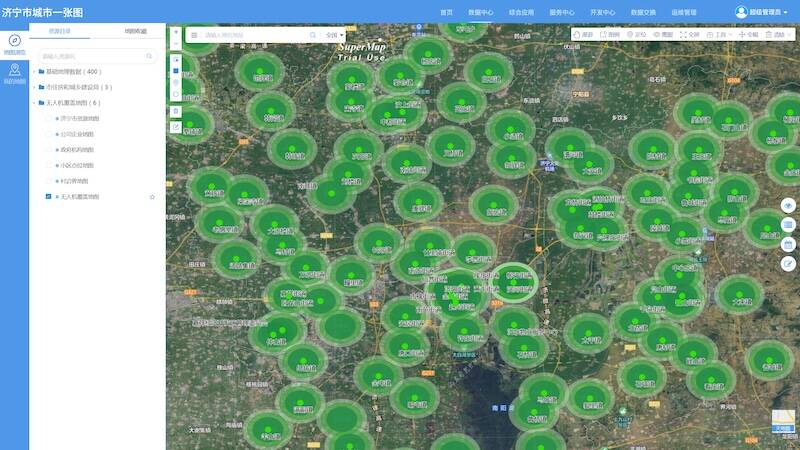Open 数据交换 in top navigation

pos(643,12)
